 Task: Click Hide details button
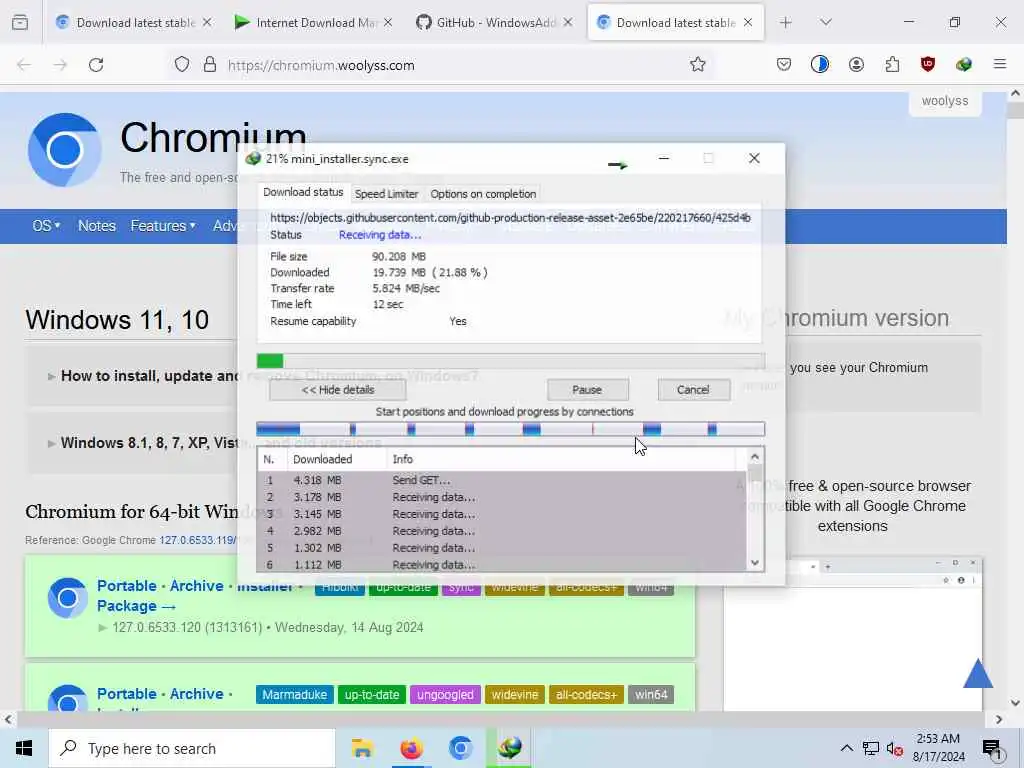338,390
